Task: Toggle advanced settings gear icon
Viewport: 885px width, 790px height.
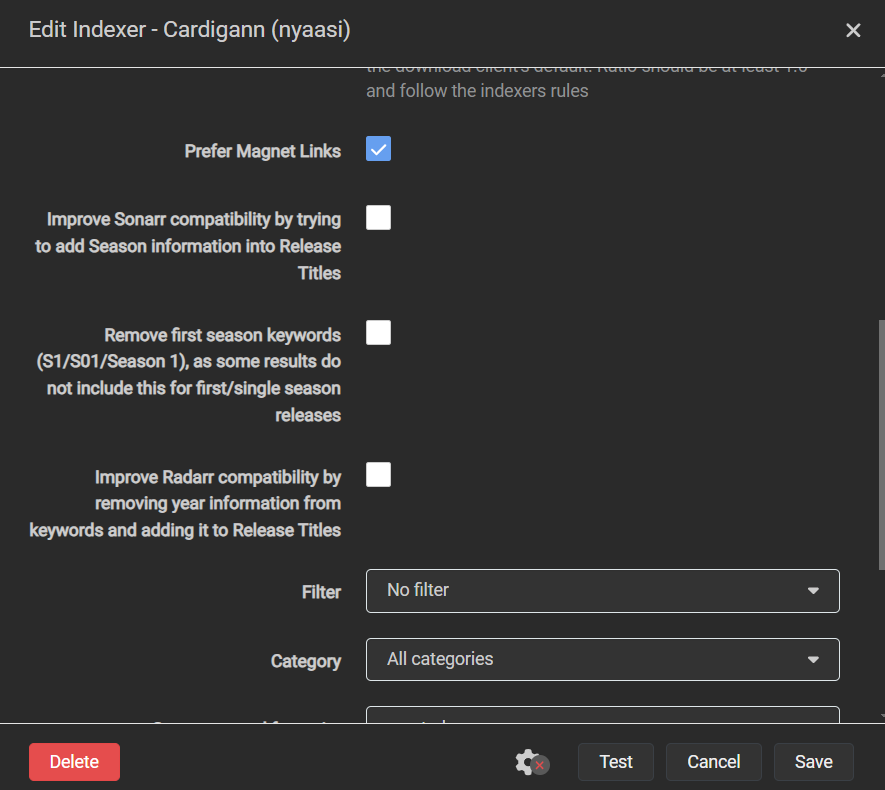Action: (x=530, y=762)
